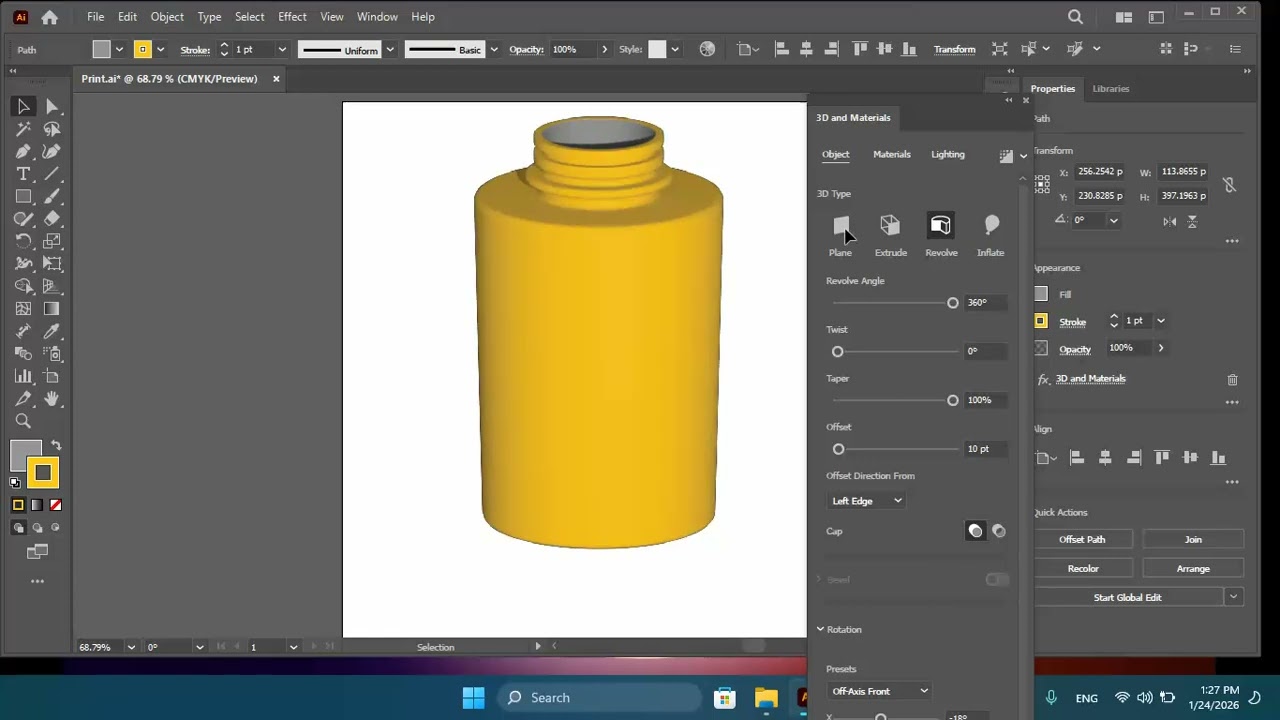Select the Pen tool
The height and width of the screenshot is (720, 1280).
(23, 151)
